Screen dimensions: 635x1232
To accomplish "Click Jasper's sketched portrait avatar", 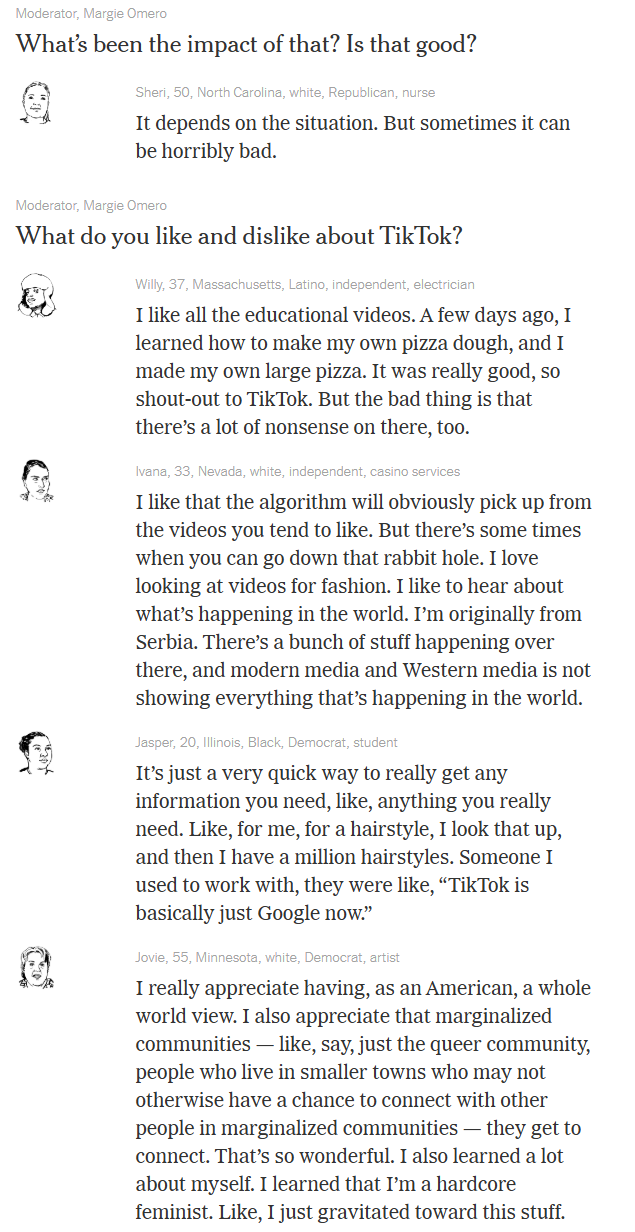I will (x=36, y=752).
